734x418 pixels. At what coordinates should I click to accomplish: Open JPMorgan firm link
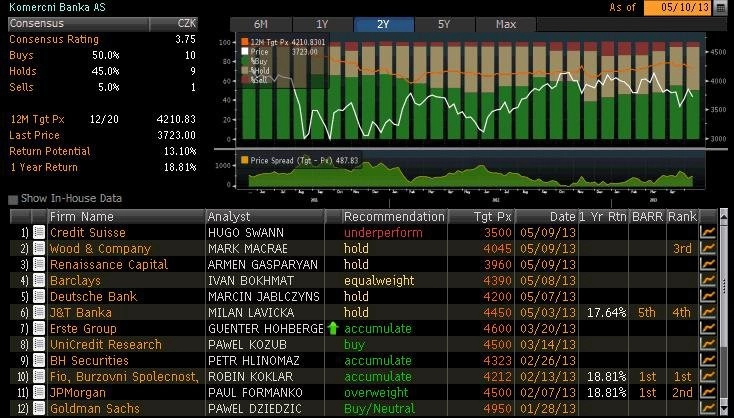(x=78, y=392)
